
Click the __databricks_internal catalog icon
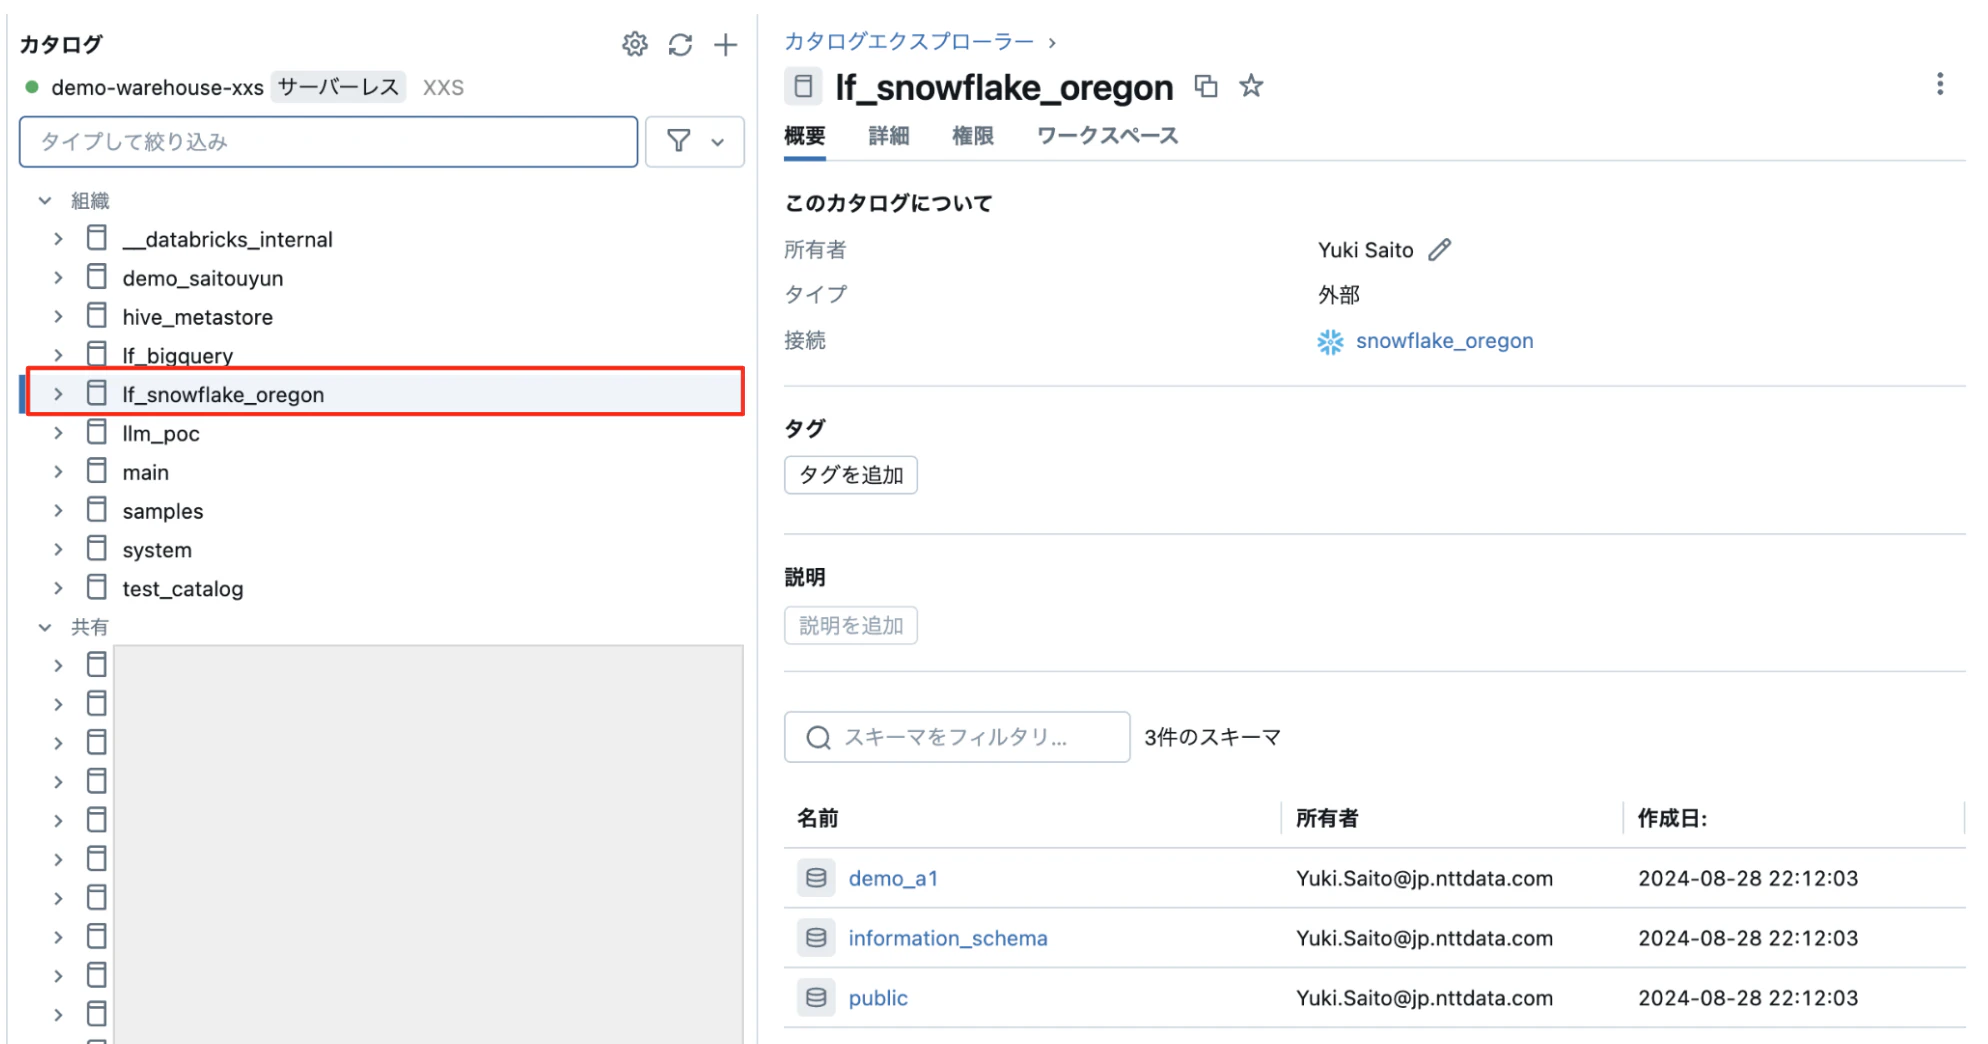[x=97, y=238]
